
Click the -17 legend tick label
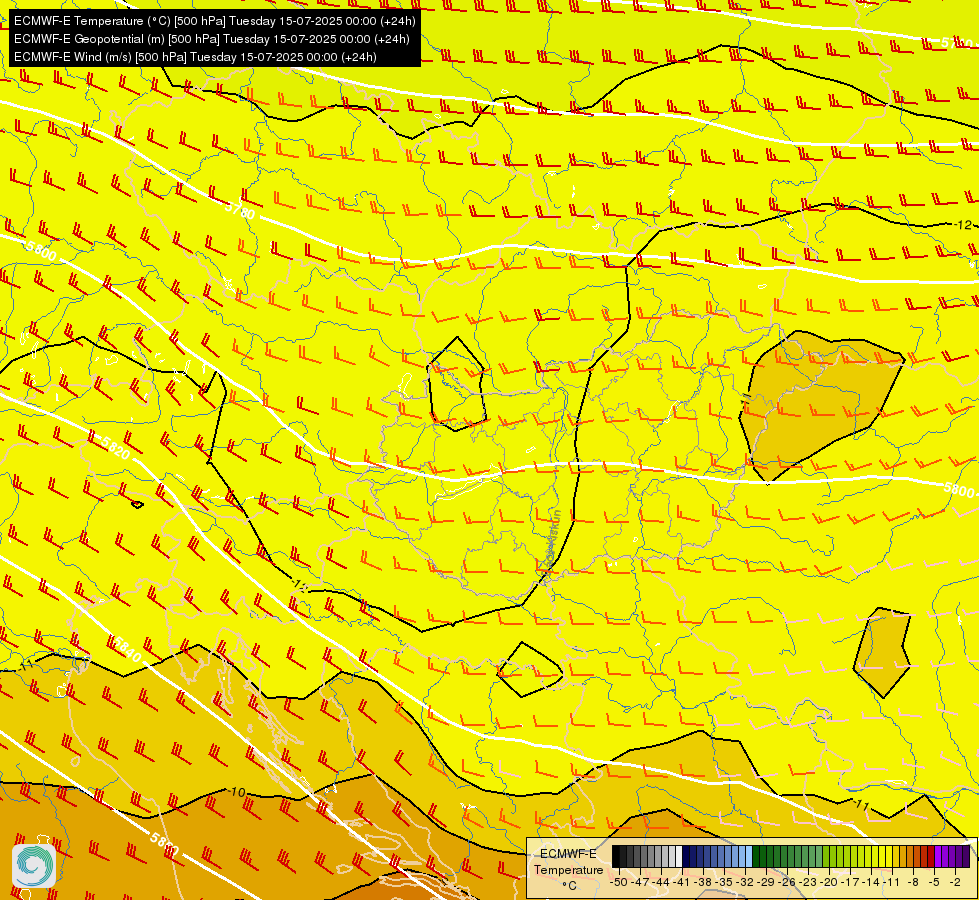850,882
